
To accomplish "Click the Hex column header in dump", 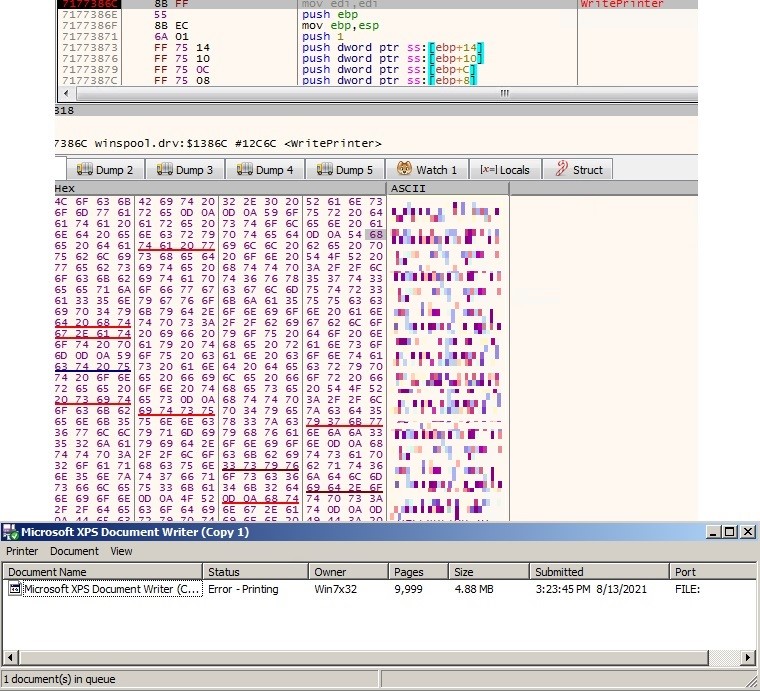I will [x=220, y=188].
